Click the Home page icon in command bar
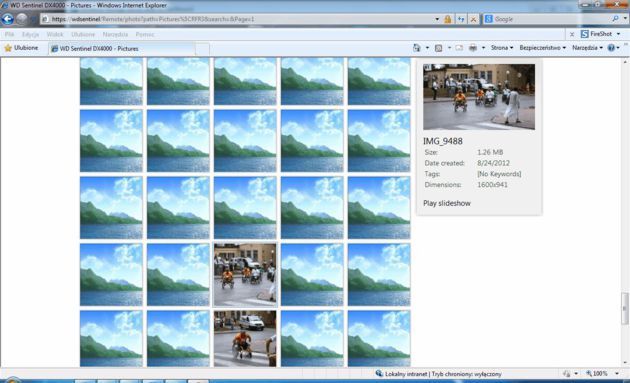Screen dimensions: 630x383 [x=417, y=48]
